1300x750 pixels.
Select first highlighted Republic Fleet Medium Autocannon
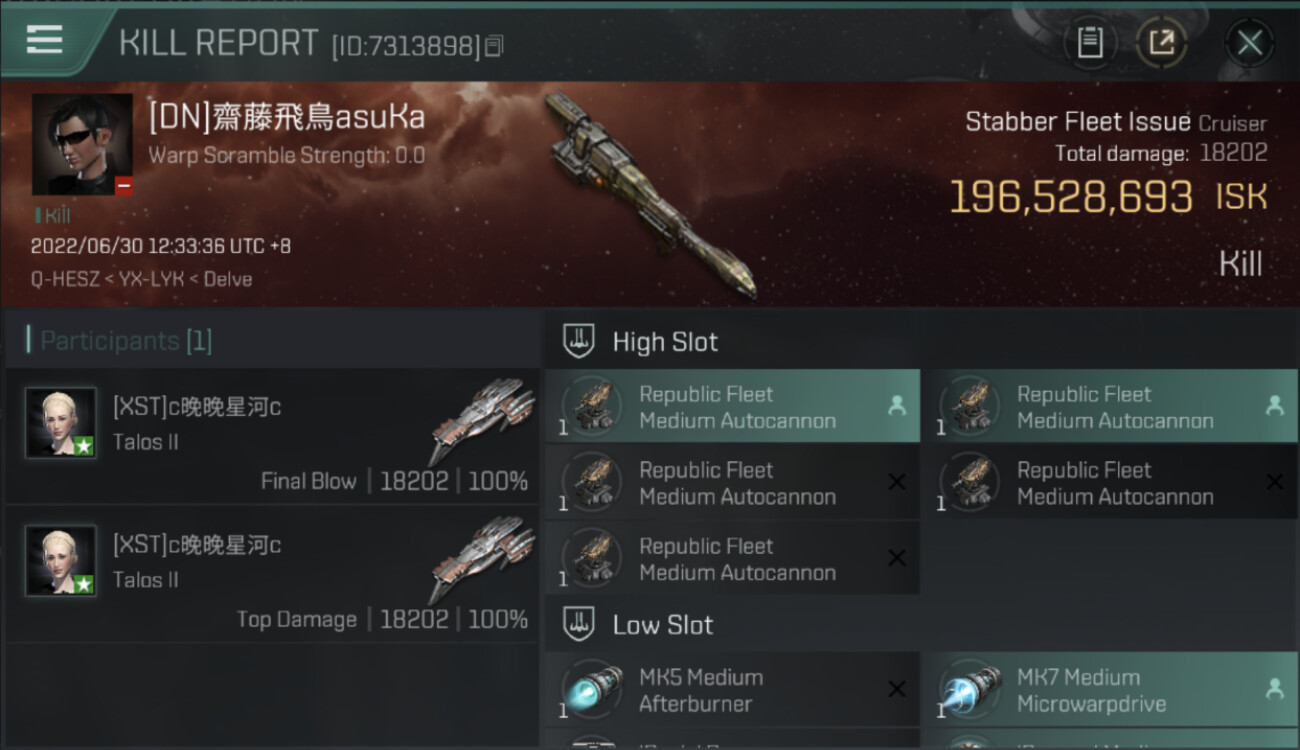pos(732,407)
